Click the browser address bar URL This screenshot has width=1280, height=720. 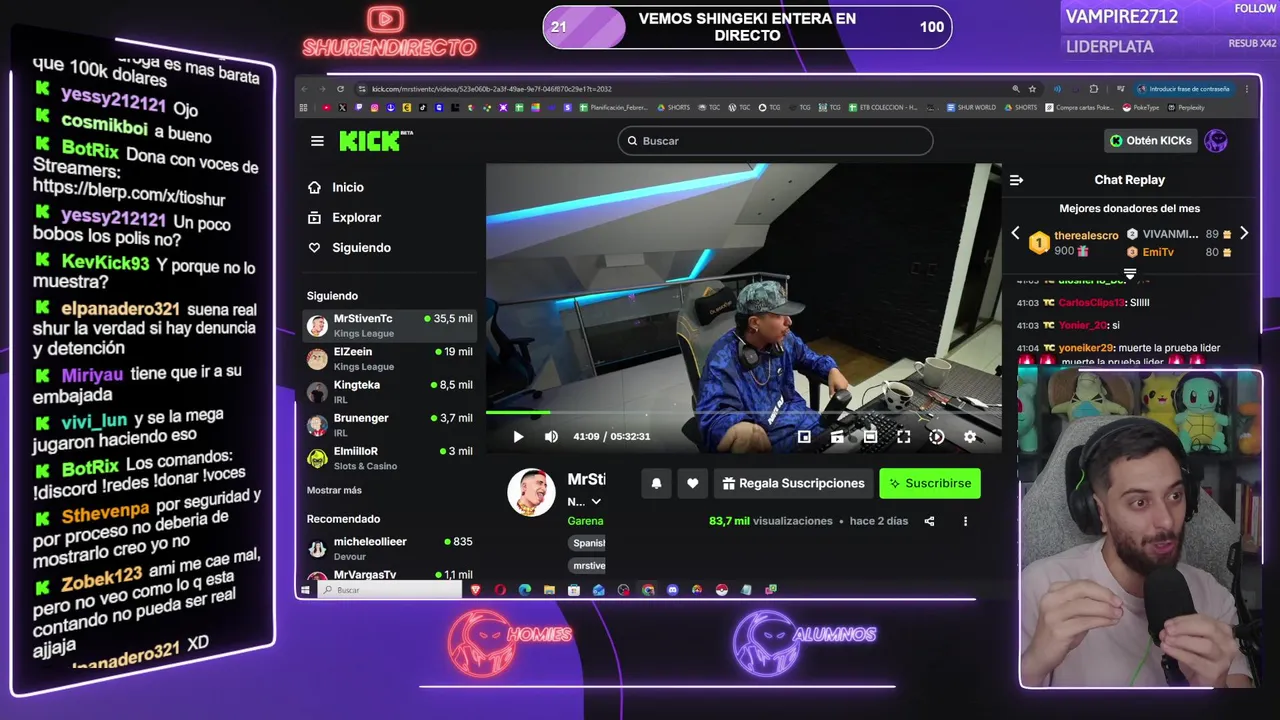pyautogui.click(x=491, y=89)
